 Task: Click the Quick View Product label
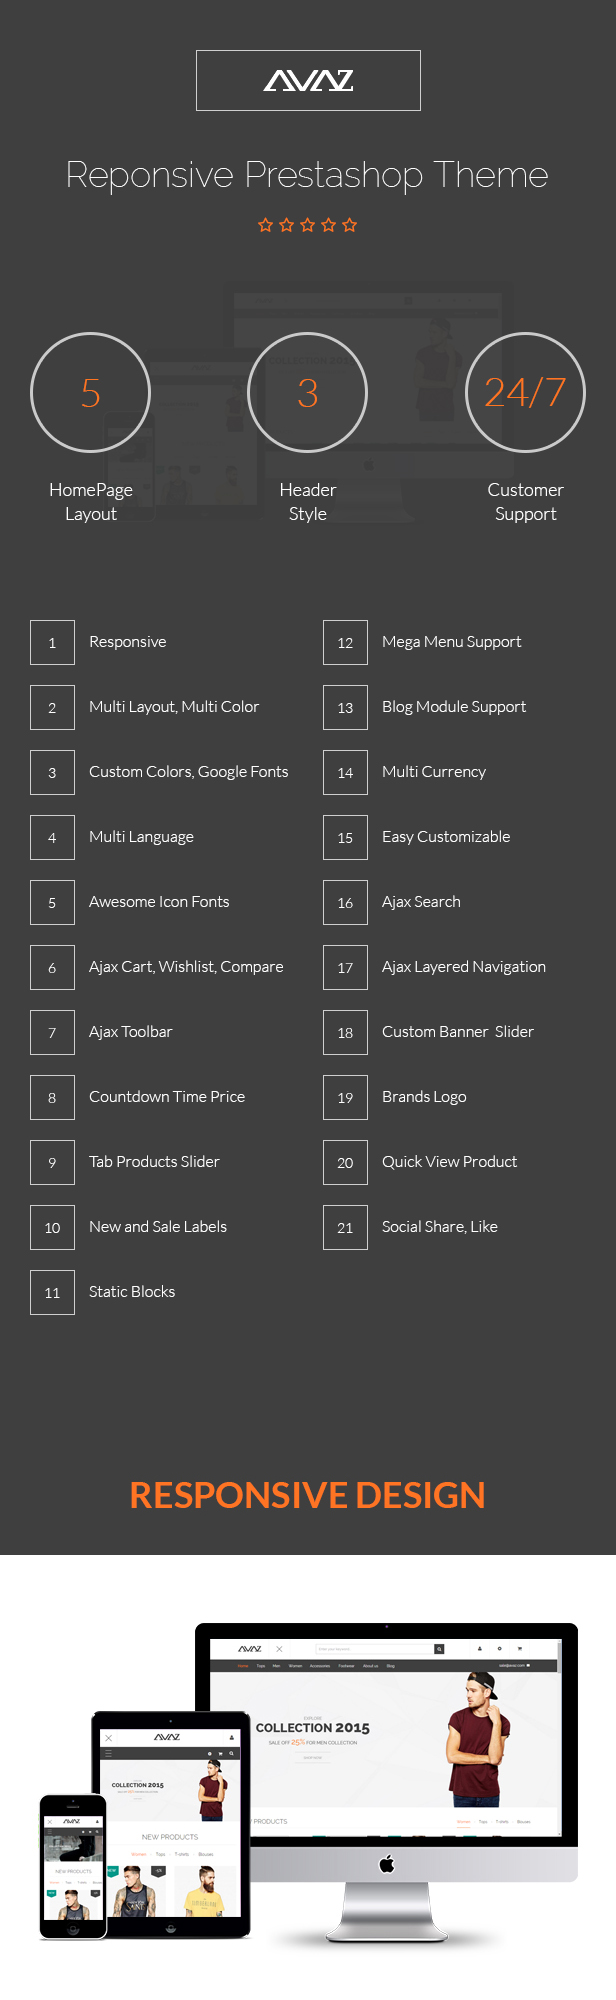click(x=450, y=1162)
